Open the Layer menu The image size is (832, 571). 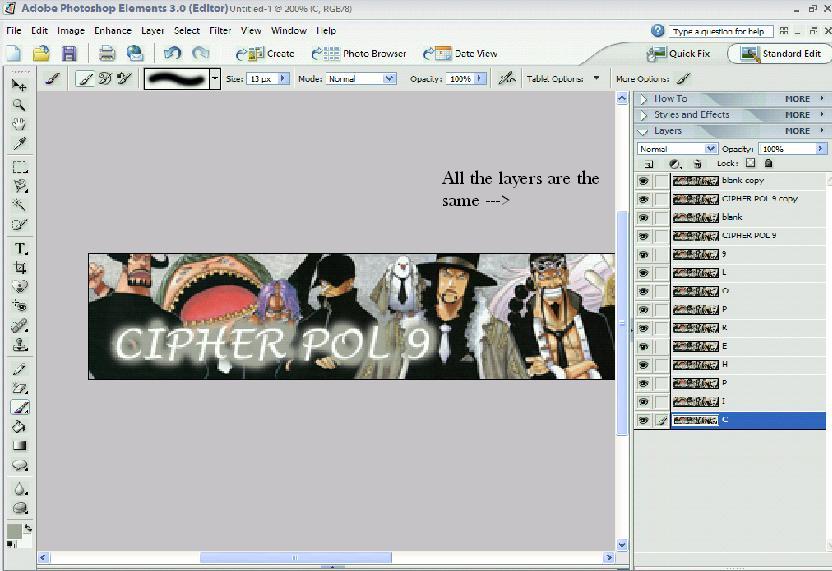pos(152,31)
